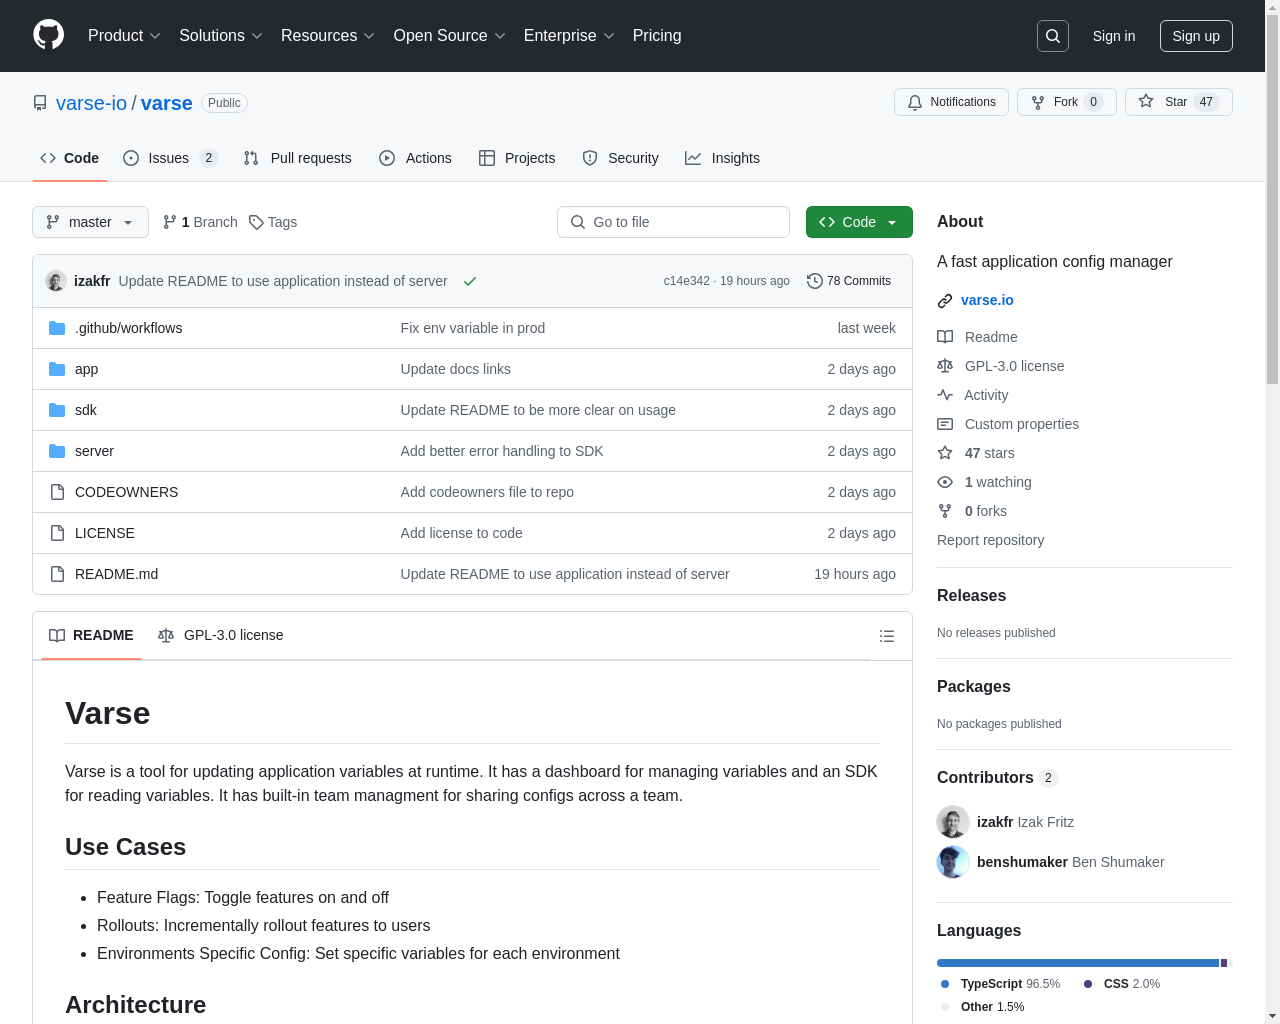Click the CSS 2.0% language entry
This screenshot has height=1024, width=1280.
click(1122, 984)
